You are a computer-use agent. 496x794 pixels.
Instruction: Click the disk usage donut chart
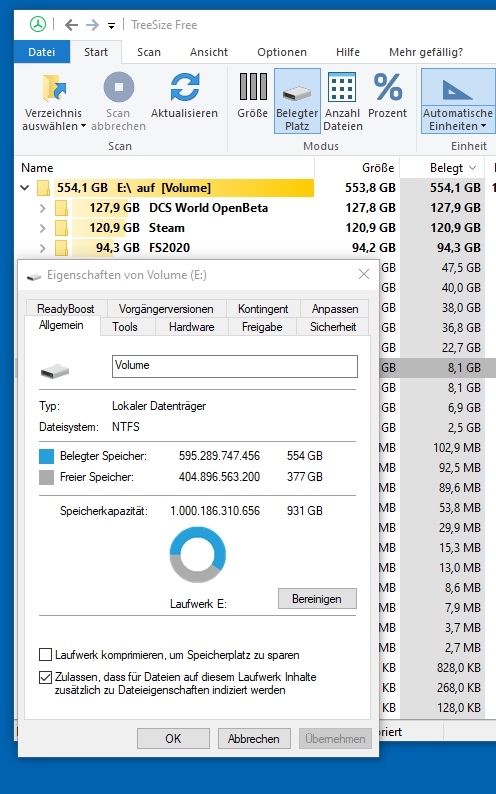tap(197, 554)
